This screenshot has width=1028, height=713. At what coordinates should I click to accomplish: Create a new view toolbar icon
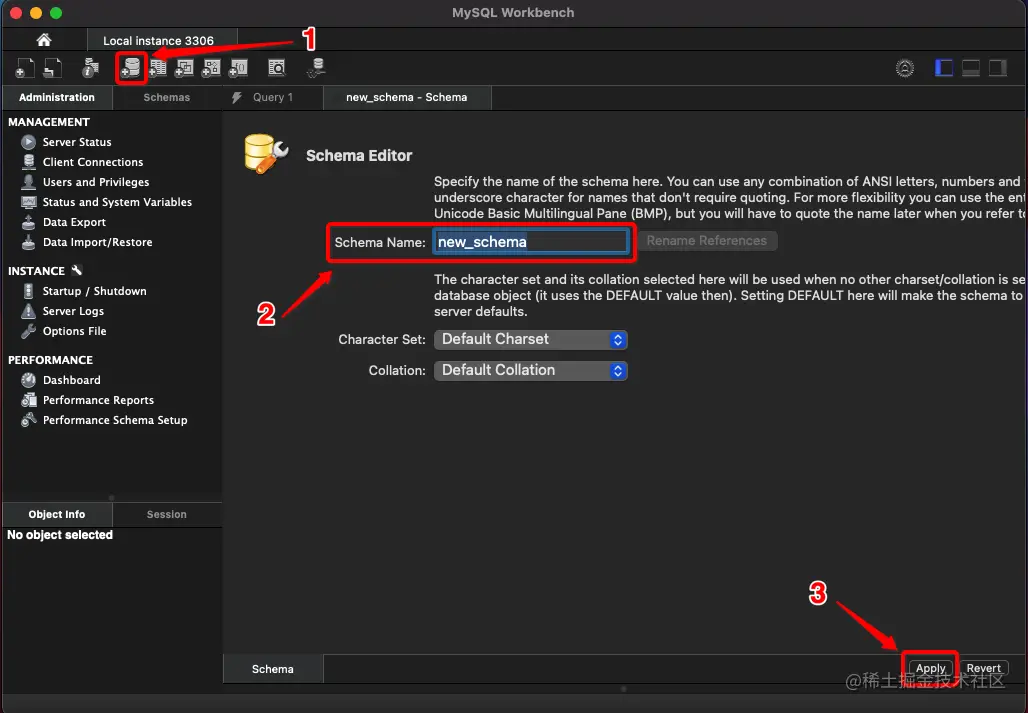(x=184, y=67)
